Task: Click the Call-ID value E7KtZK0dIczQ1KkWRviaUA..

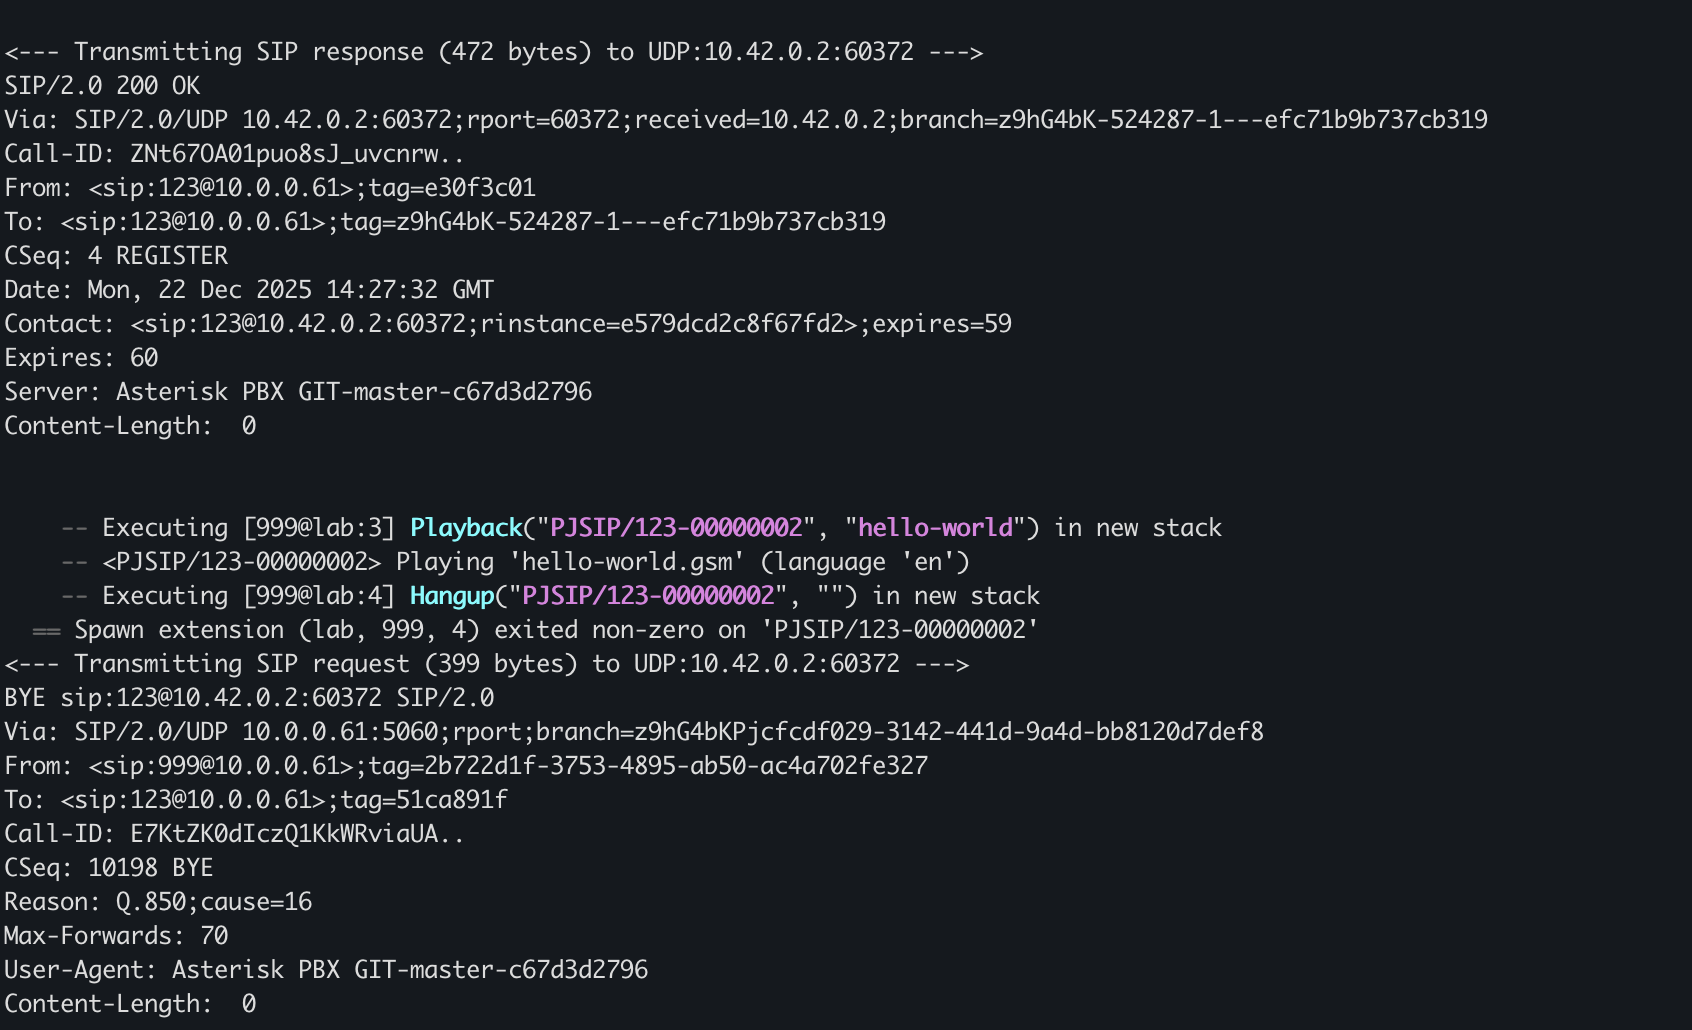Action: [x=297, y=834]
